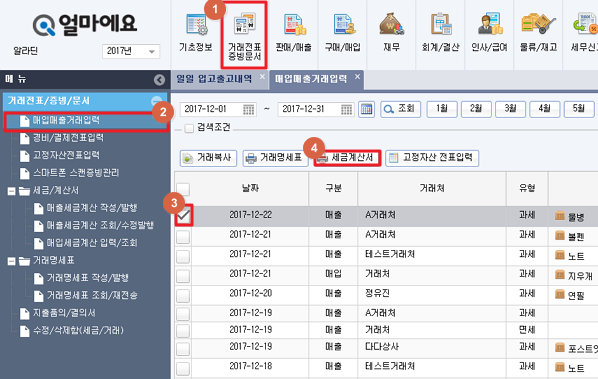Collapse the 세금/계산서 tree folder

click(x=11, y=191)
